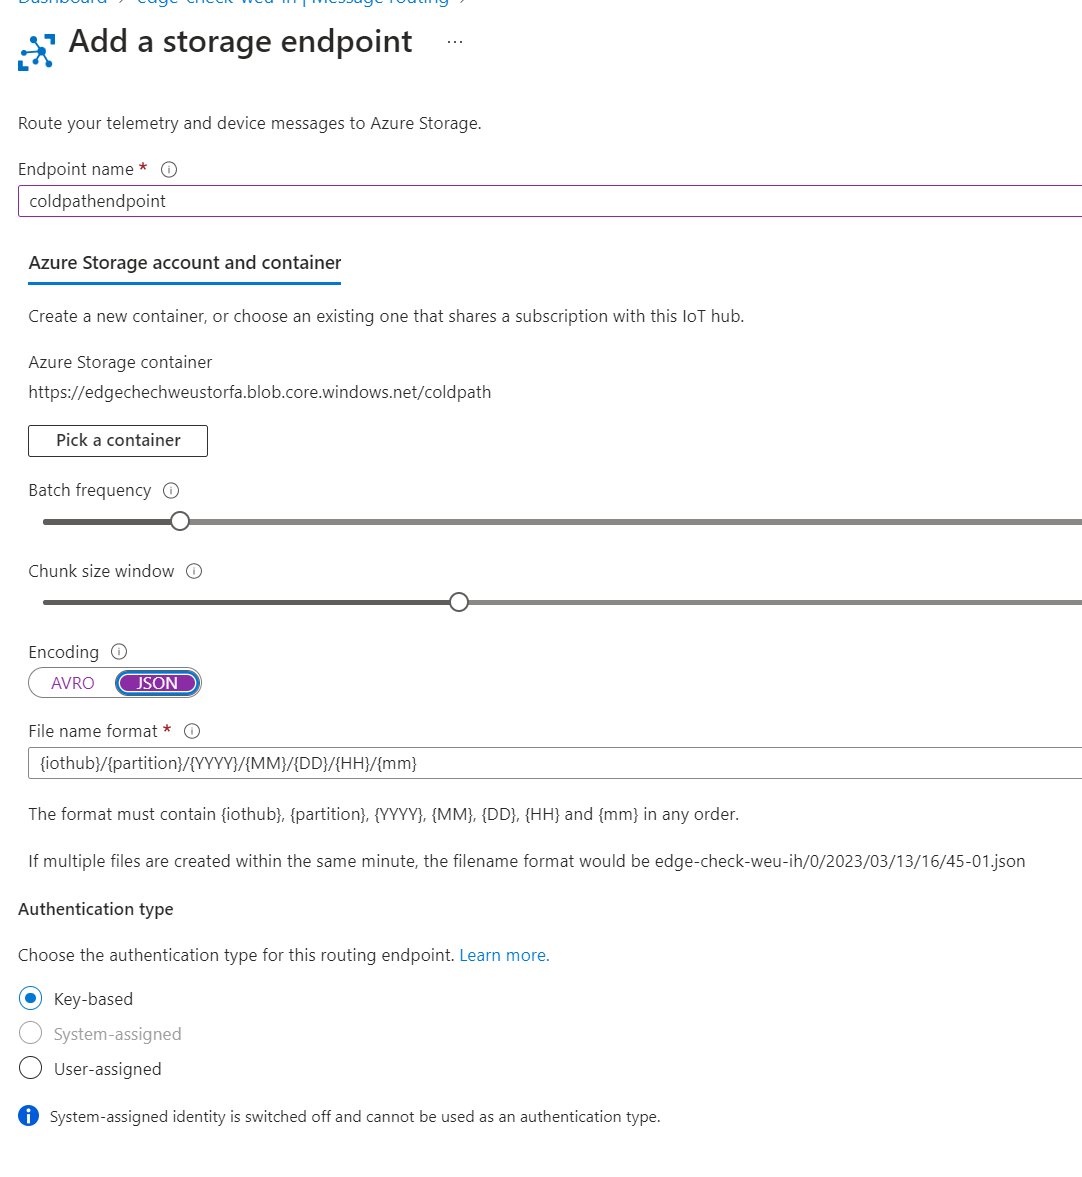Choose User-assigned authentication
The width and height of the screenshot is (1082, 1177).
tap(30, 1068)
